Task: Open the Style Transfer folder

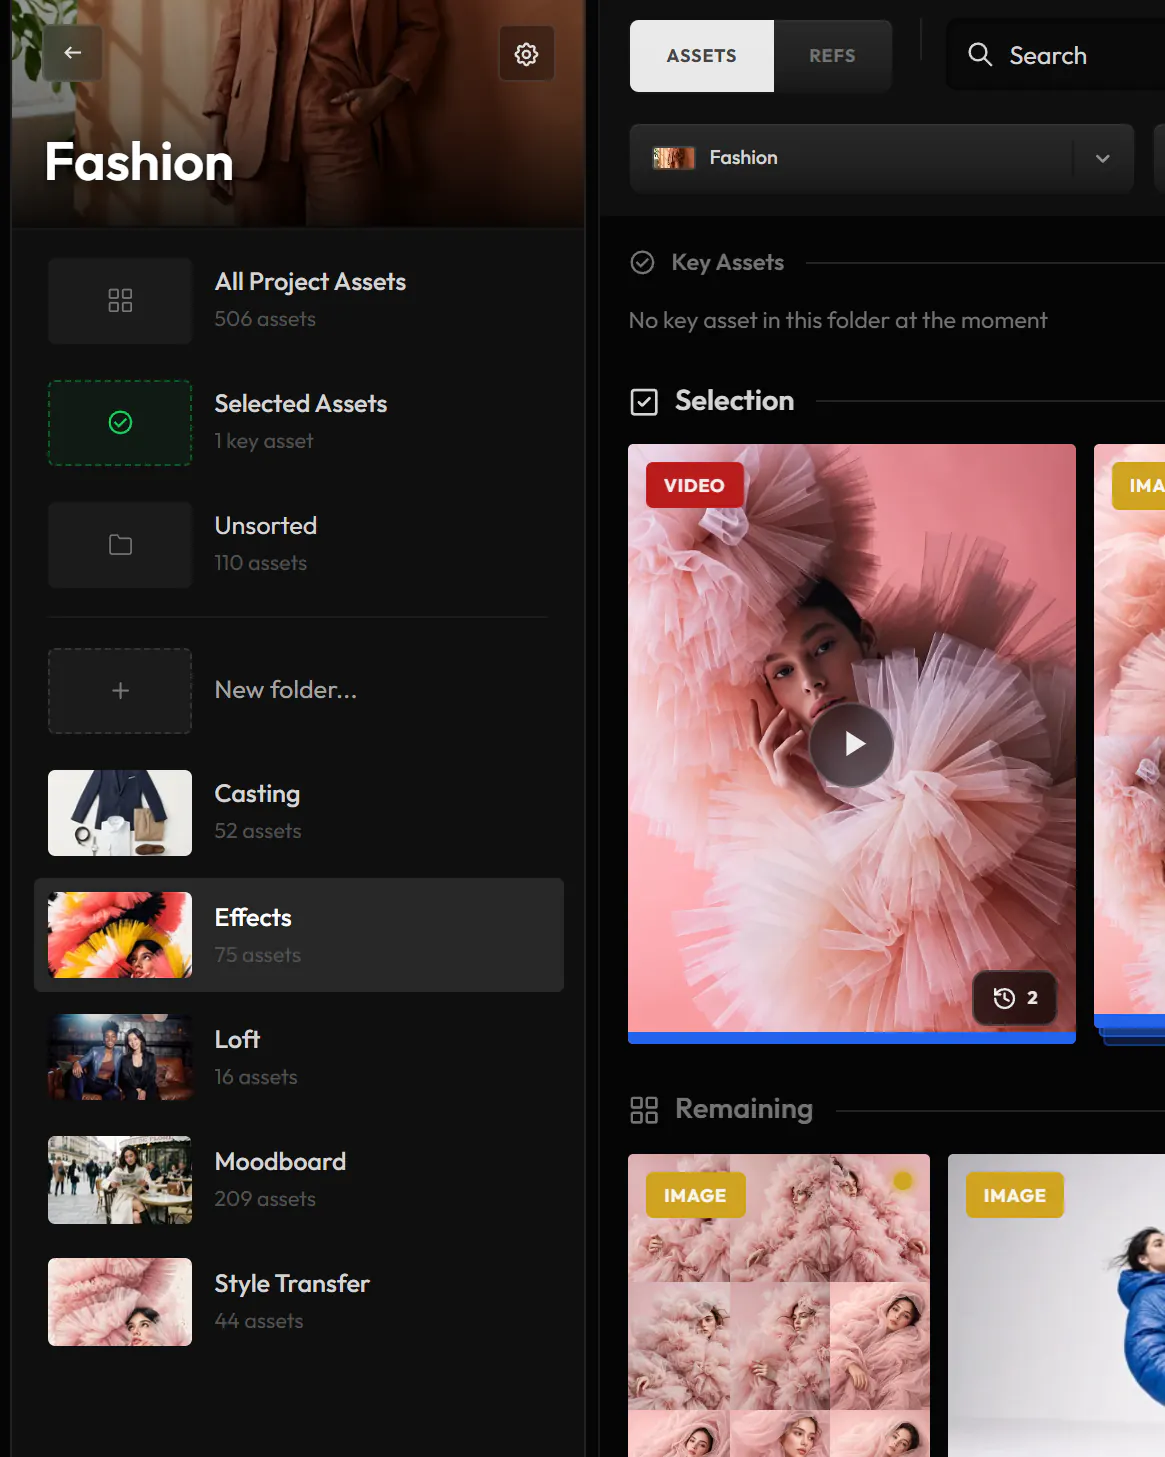Action: pos(299,1302)
